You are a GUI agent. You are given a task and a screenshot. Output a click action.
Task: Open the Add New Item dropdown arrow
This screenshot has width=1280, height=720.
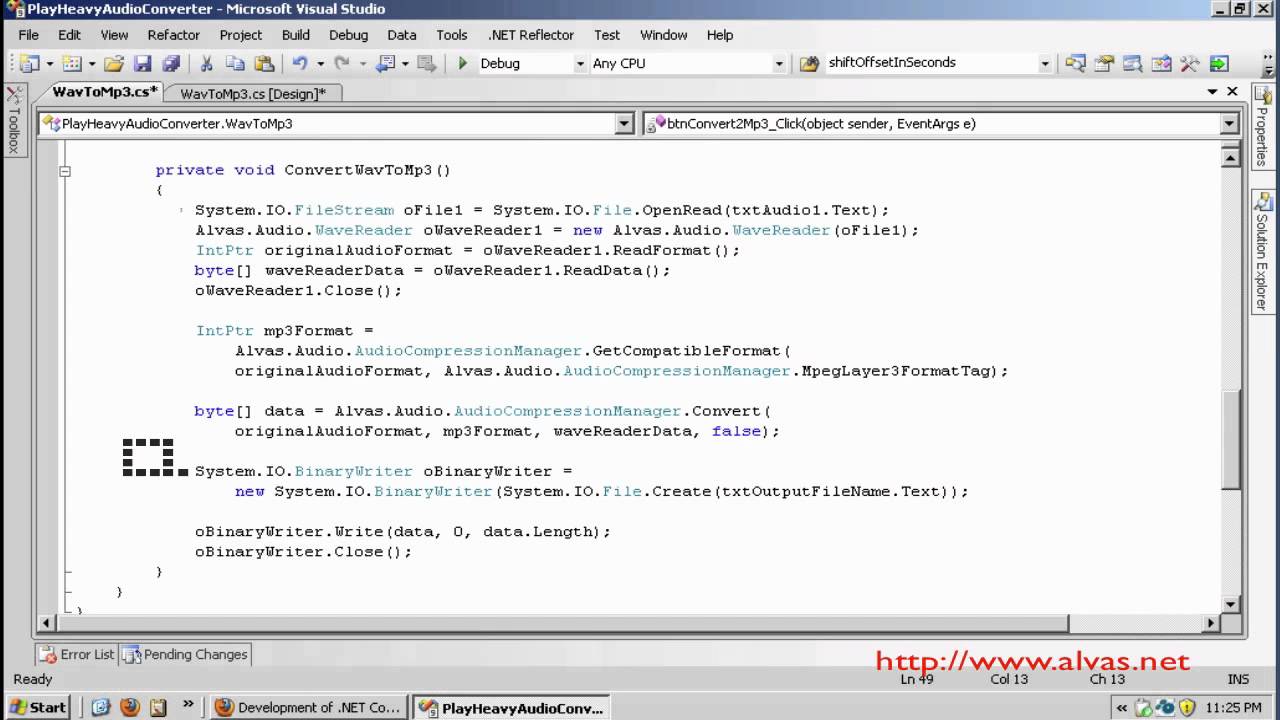click(x=92, y=64)
